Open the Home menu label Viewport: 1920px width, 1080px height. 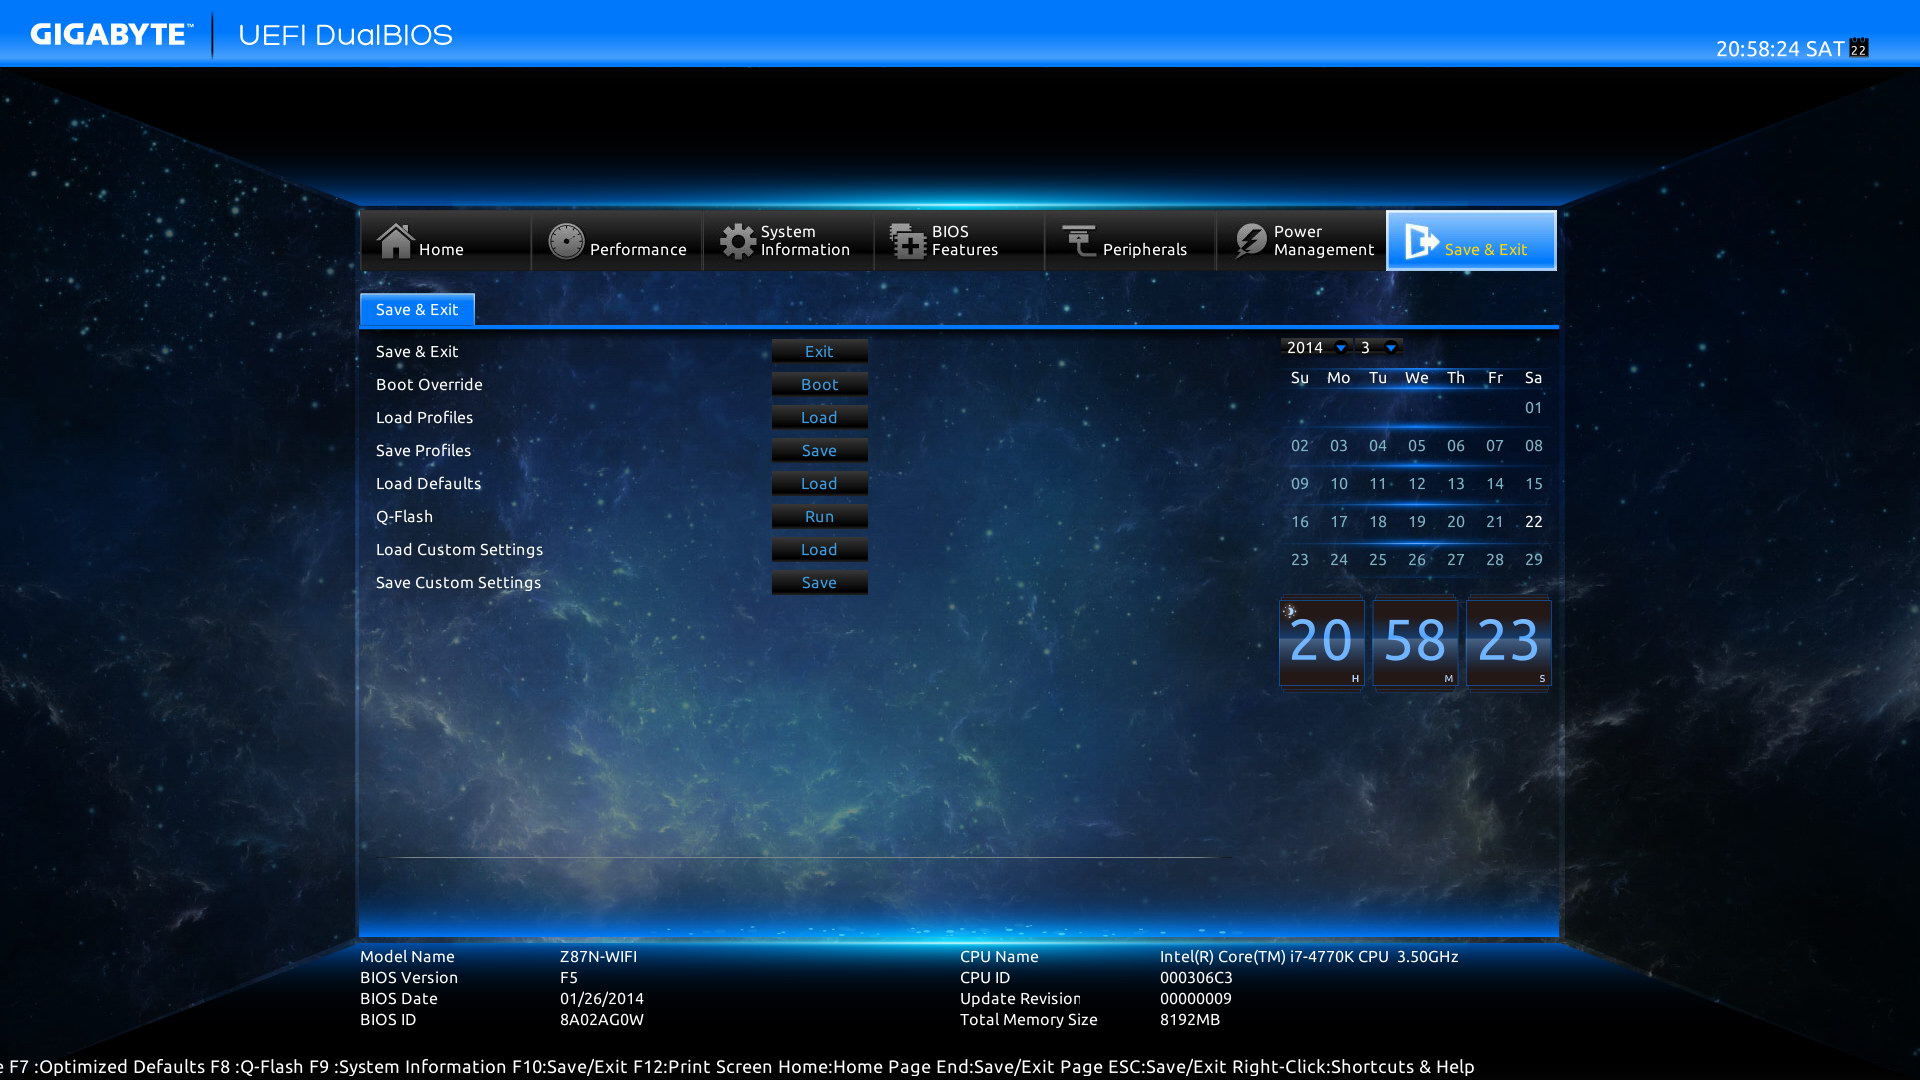click(x=441, y=249)
